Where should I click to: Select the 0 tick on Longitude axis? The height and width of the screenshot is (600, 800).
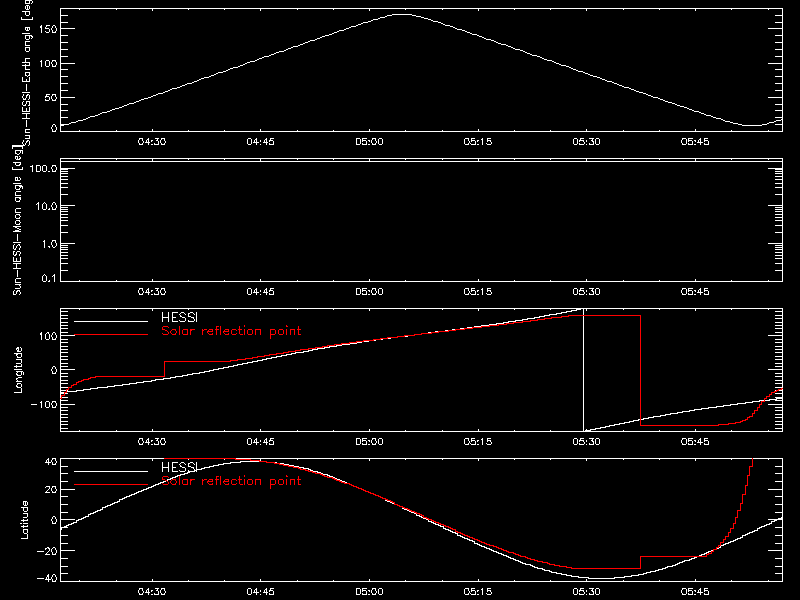click(x=54, y=370)
